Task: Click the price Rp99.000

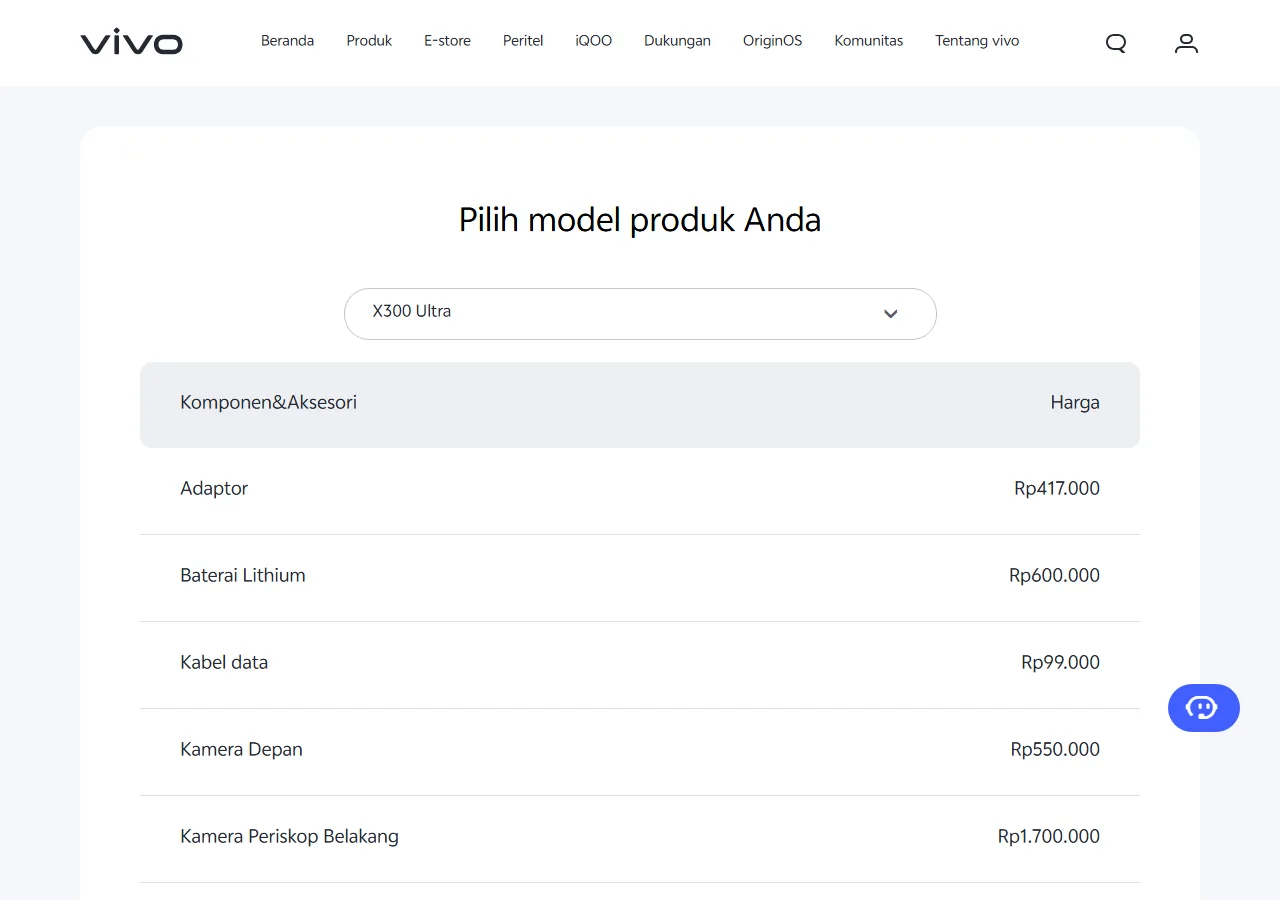Action: (1060, 663)
